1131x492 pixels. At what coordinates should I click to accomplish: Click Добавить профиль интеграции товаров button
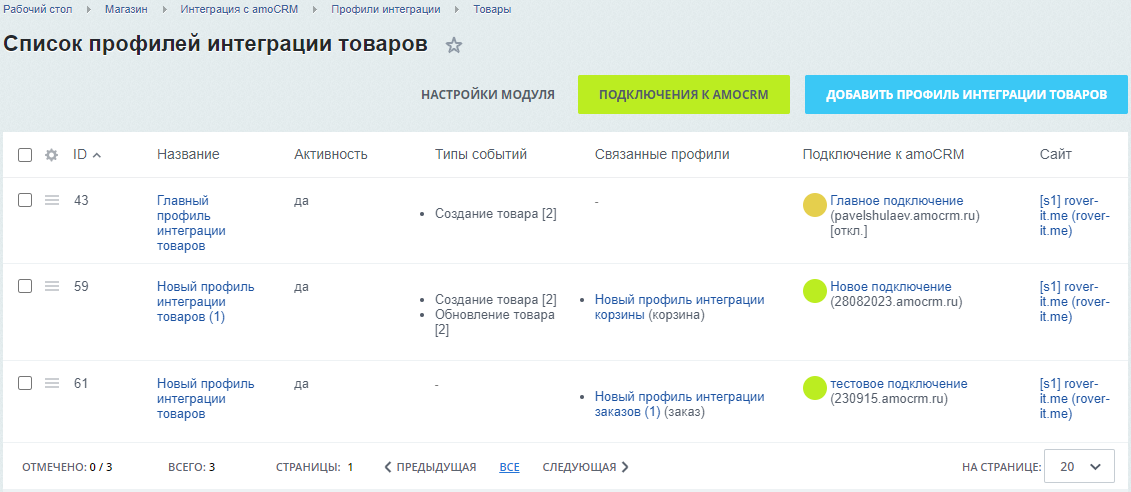click(x=966, y=95)
